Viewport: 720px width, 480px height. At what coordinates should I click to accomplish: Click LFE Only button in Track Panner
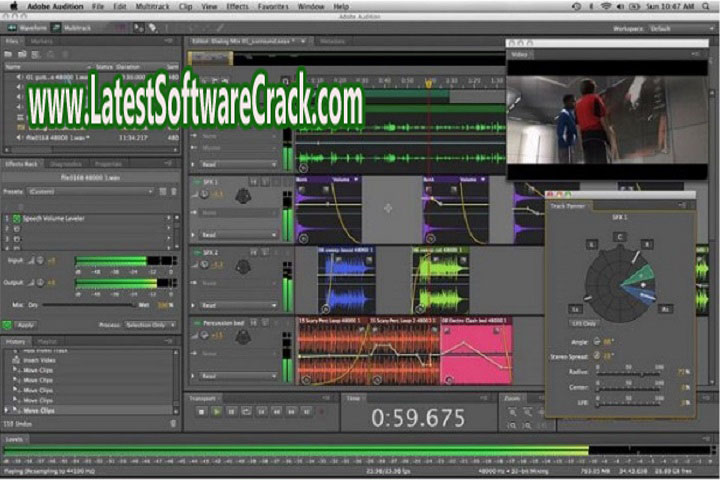coord(584,324)
